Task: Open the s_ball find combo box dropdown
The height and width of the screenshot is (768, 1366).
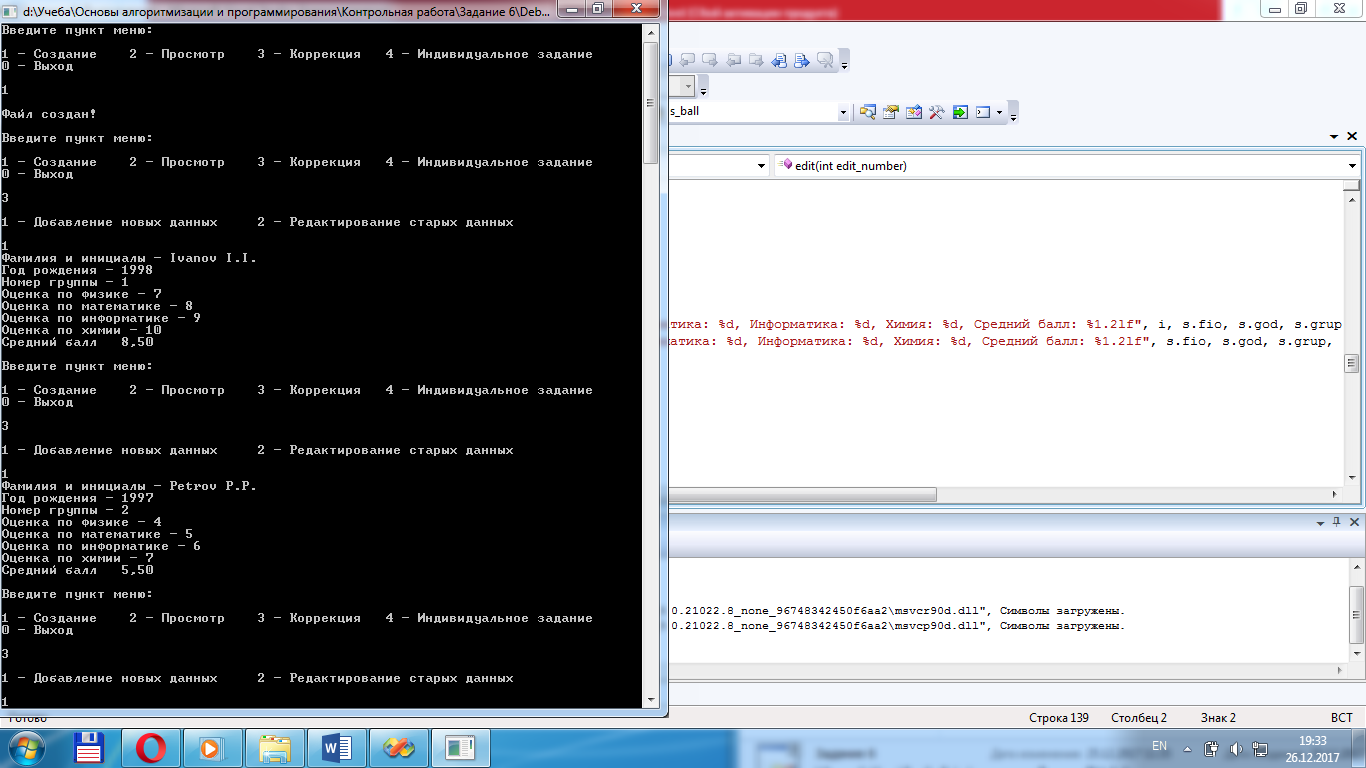Action: (843, 112)
